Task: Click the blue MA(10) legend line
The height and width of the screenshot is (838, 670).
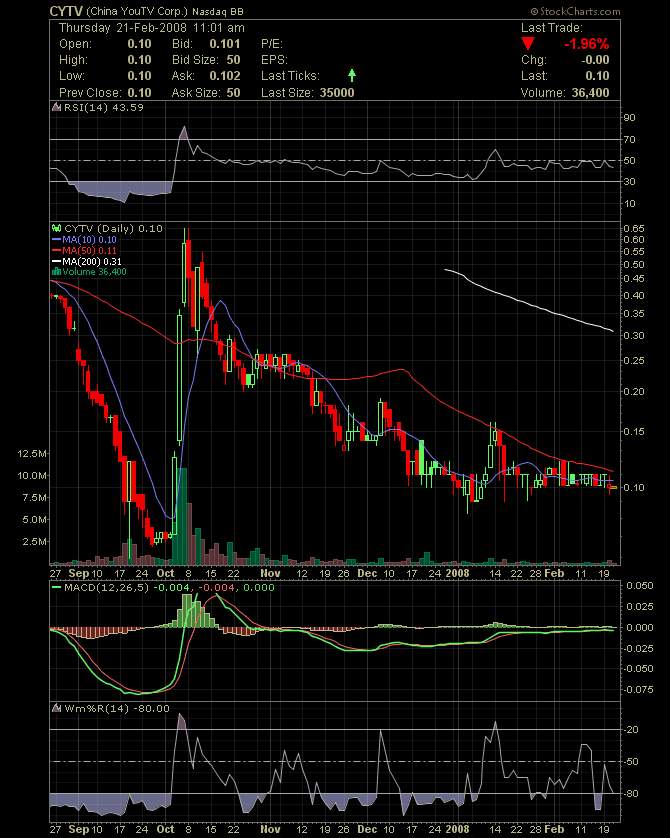Action: [x=57, y=239]
